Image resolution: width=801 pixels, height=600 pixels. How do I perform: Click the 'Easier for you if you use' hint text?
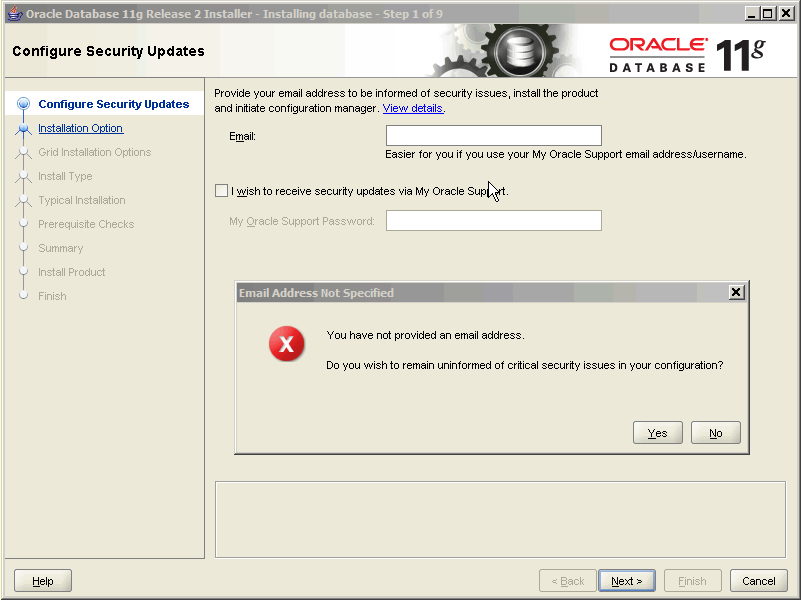566,154
